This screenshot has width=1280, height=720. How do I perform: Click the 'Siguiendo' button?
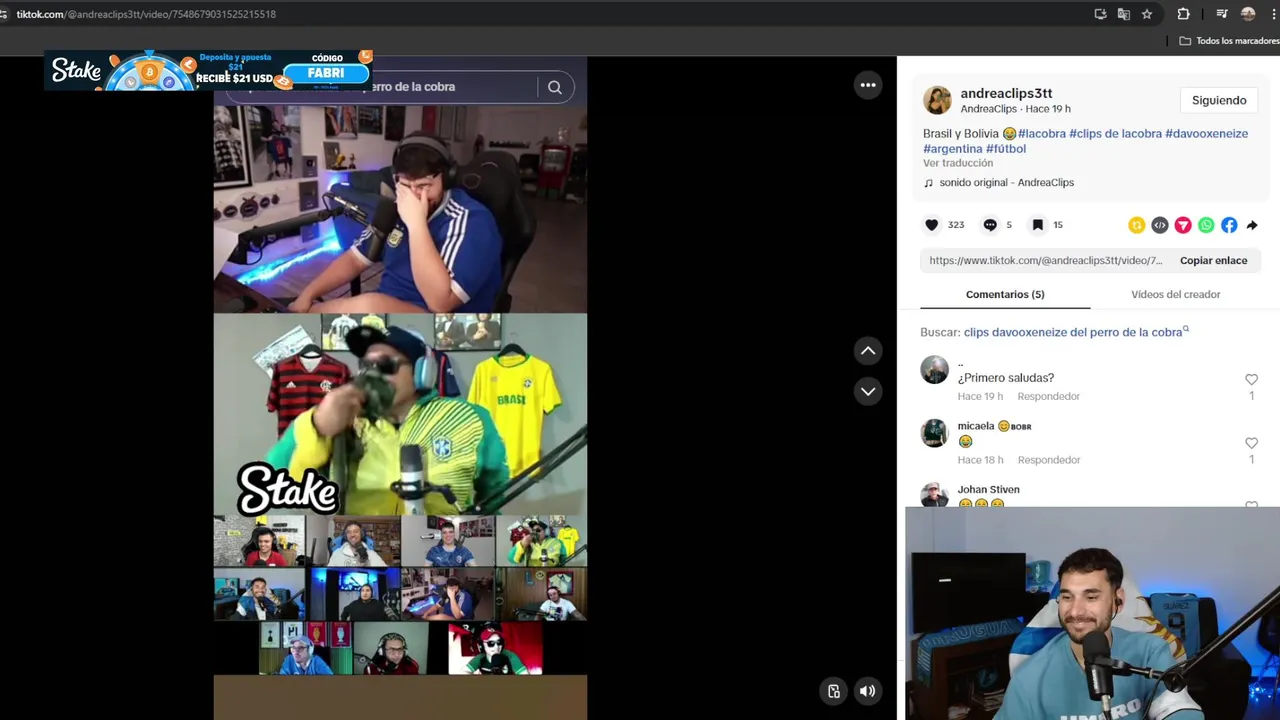tap(1219, 100)
